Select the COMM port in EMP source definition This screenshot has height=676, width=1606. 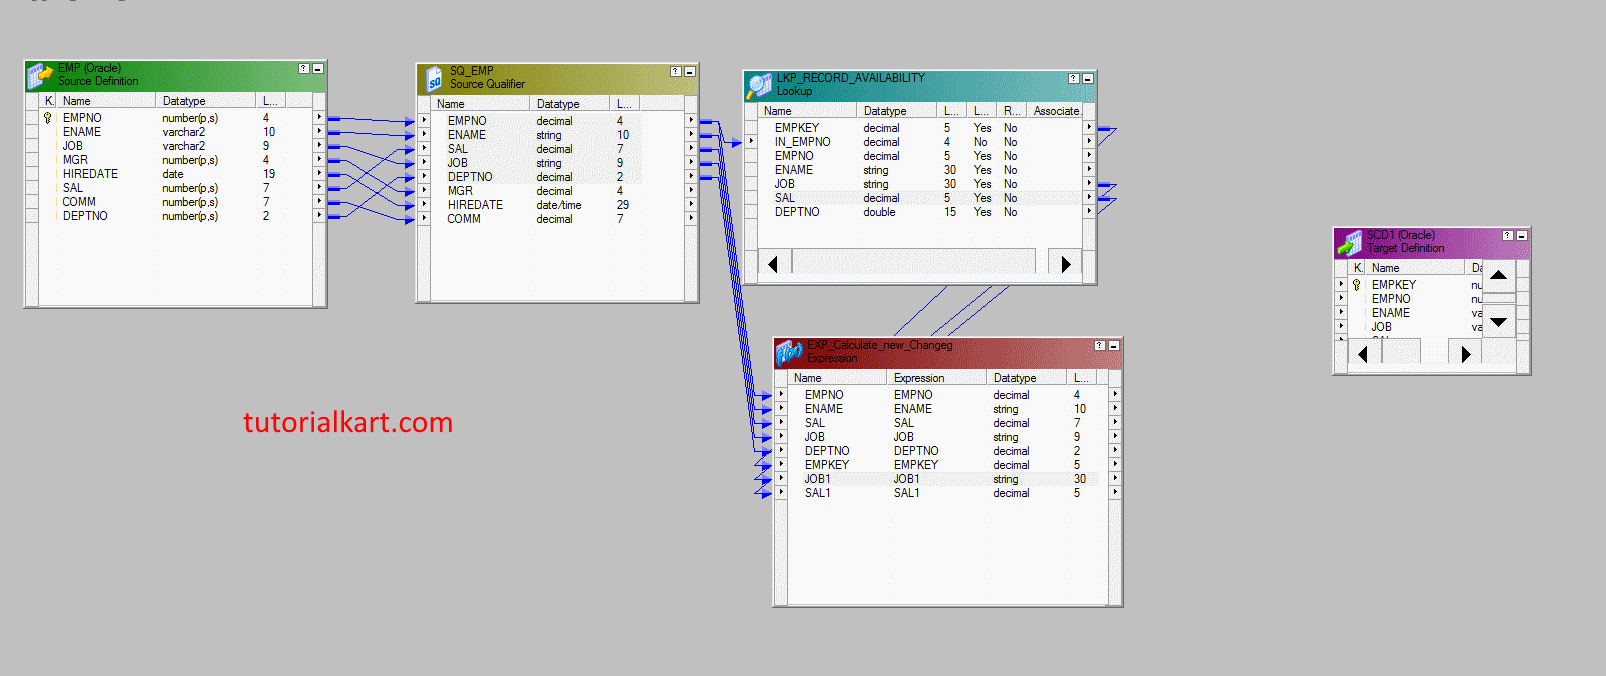coord(79,202)
